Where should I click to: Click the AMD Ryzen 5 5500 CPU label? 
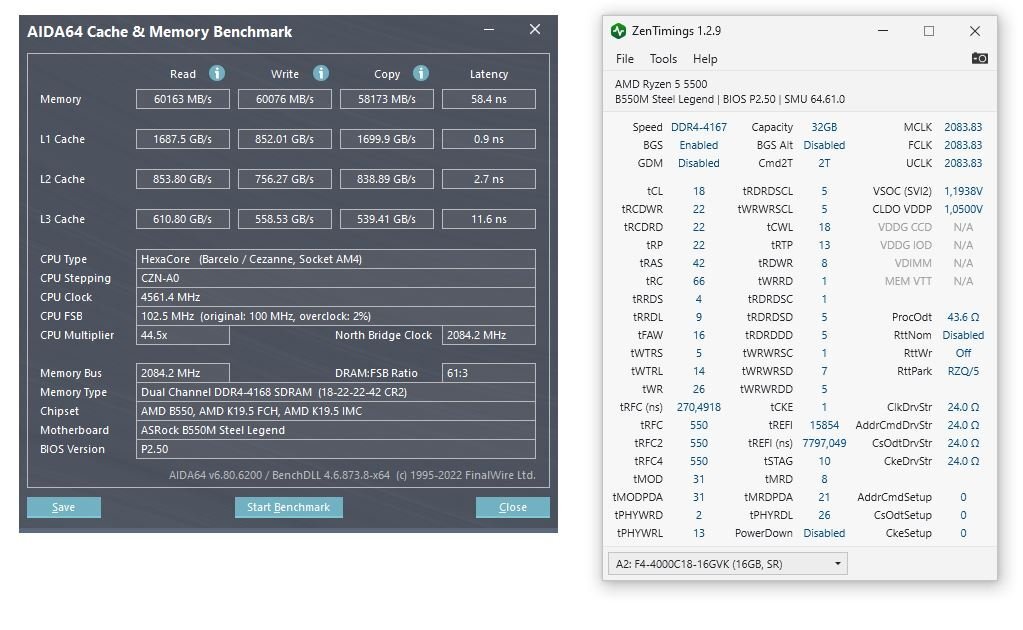[660, 83]
